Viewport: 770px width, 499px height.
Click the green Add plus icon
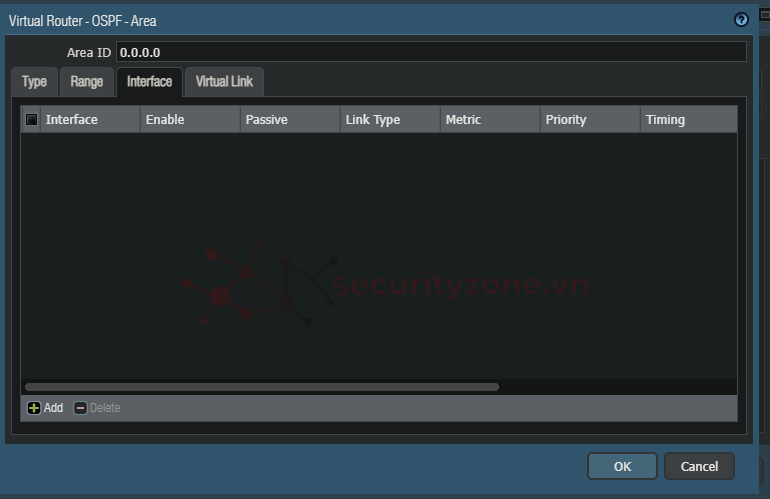coord(34,408)
